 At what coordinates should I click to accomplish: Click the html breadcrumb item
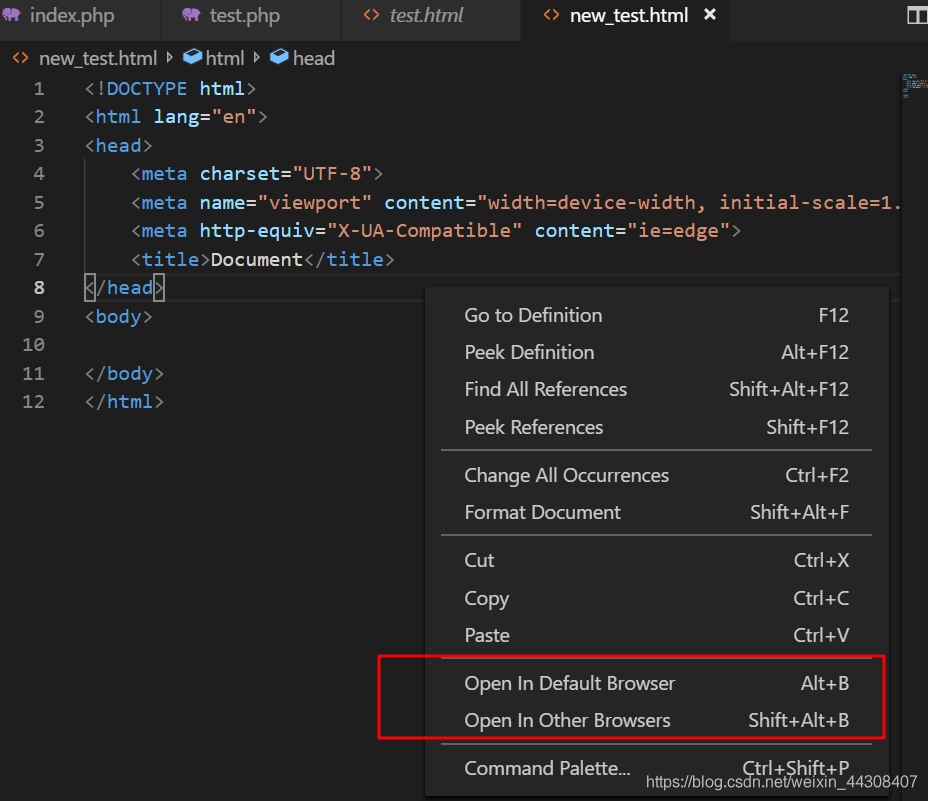(x=225, y=58)
